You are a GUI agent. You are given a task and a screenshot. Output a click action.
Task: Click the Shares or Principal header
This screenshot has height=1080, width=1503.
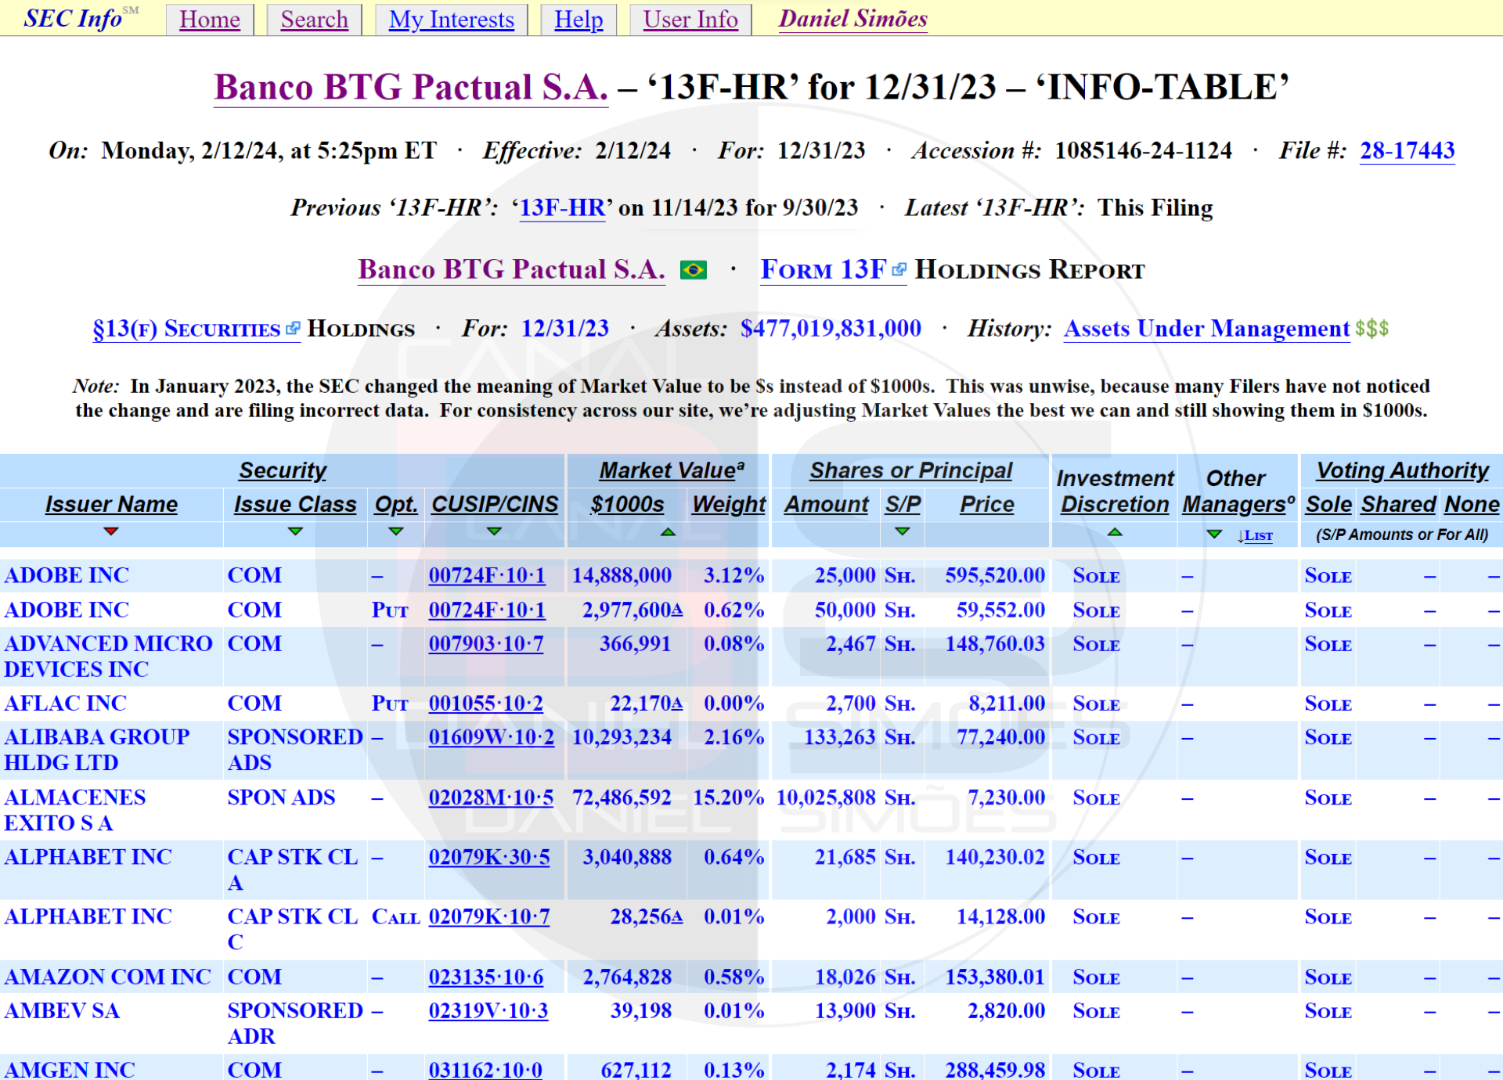(911, 471)
